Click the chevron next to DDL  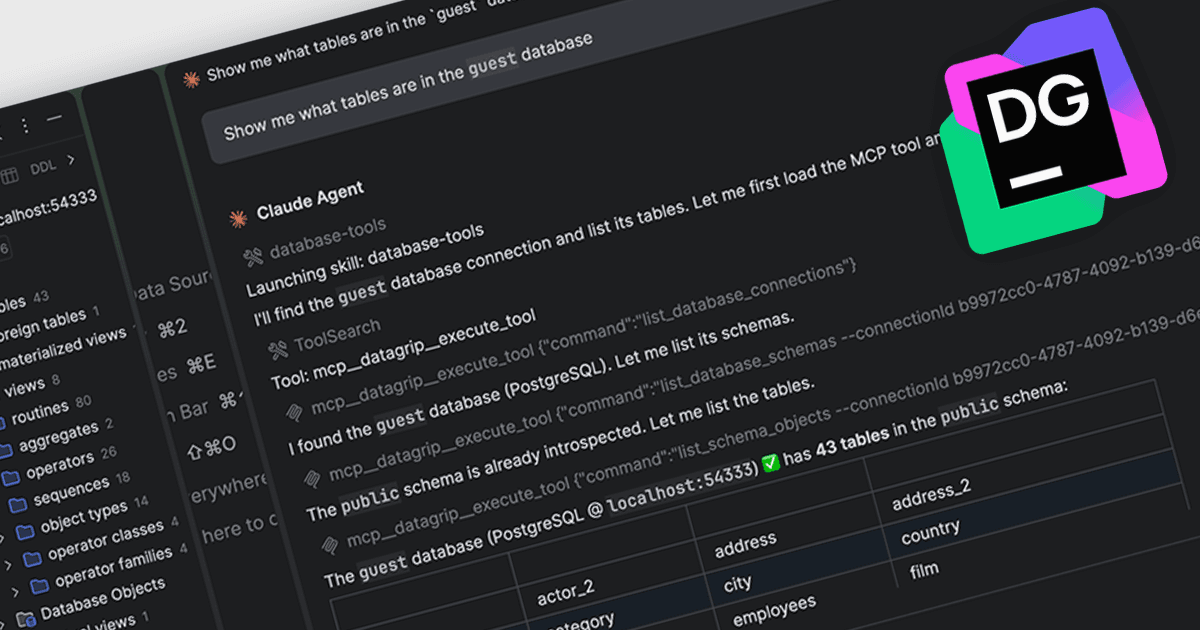tap(71, 159)
